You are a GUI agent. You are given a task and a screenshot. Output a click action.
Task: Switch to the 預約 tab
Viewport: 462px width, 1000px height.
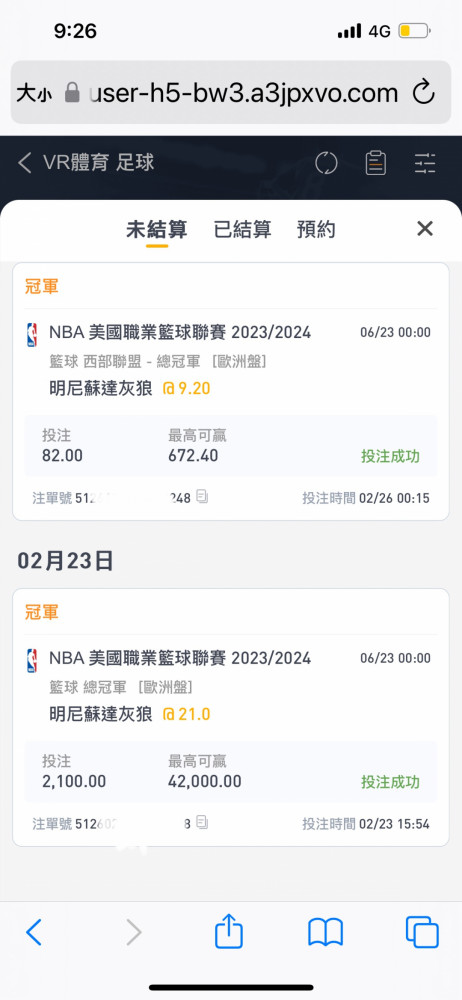316,229
